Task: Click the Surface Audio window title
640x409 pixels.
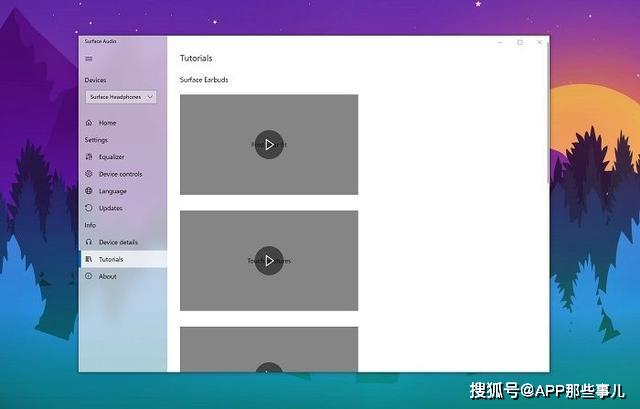Action: tap(100, 41)
